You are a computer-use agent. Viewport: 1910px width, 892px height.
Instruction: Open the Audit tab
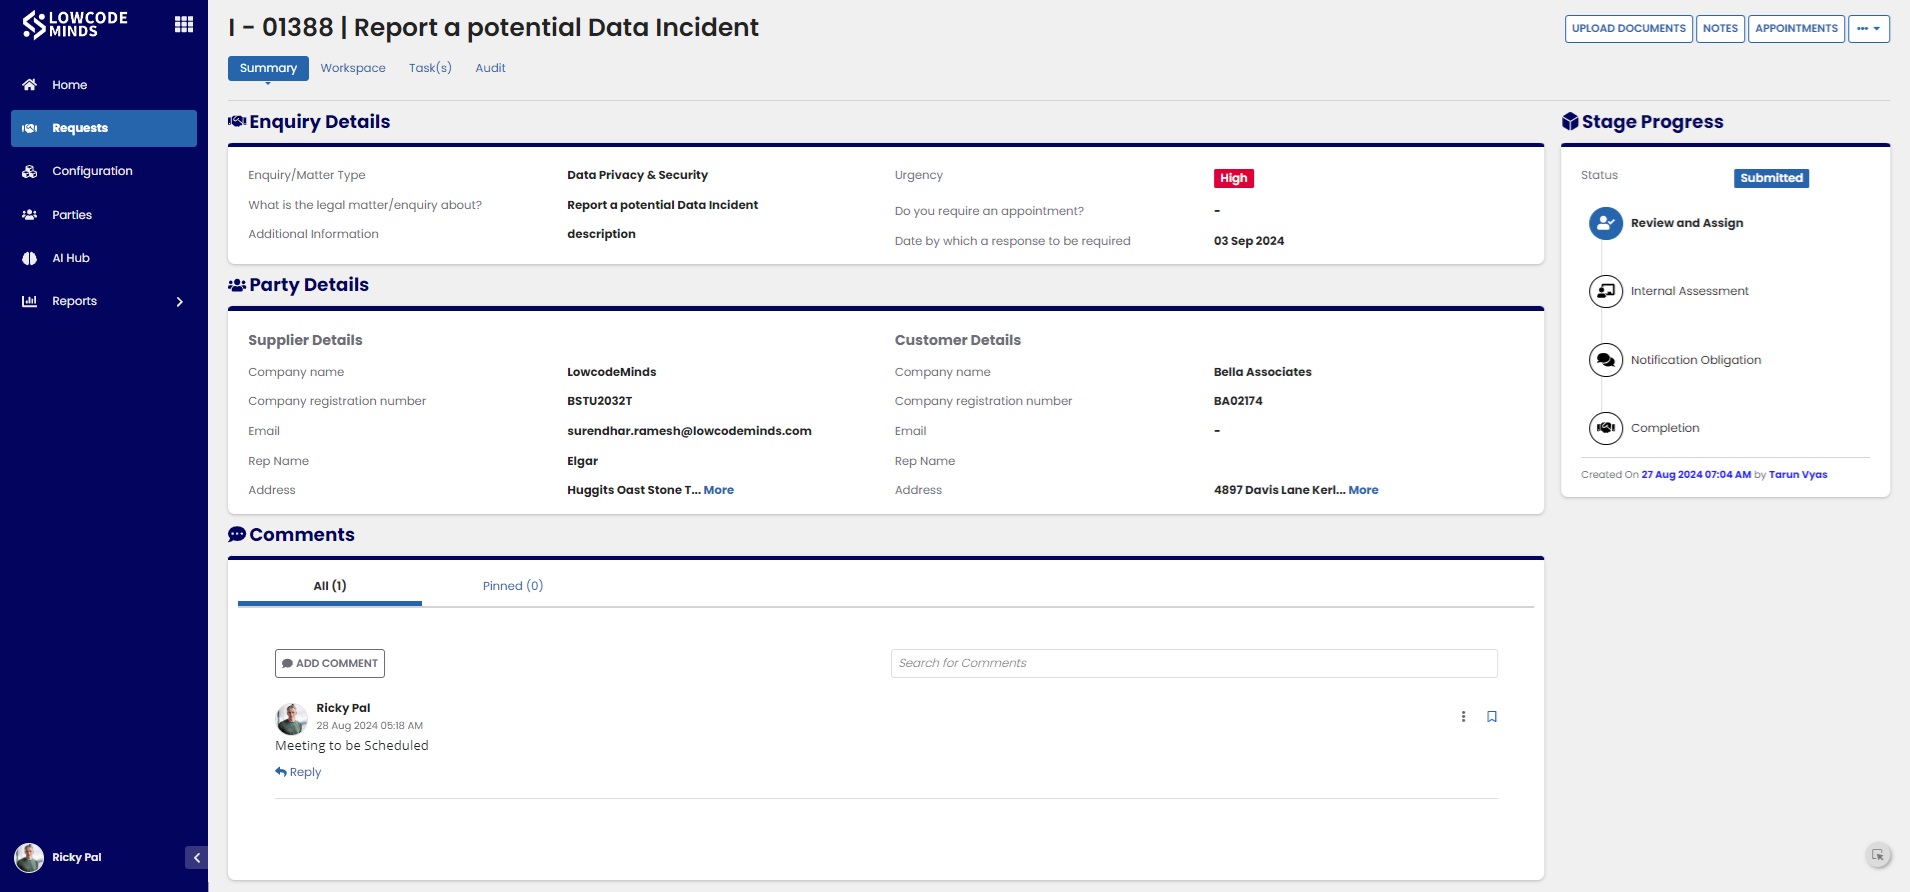click(x=490, y=68)
